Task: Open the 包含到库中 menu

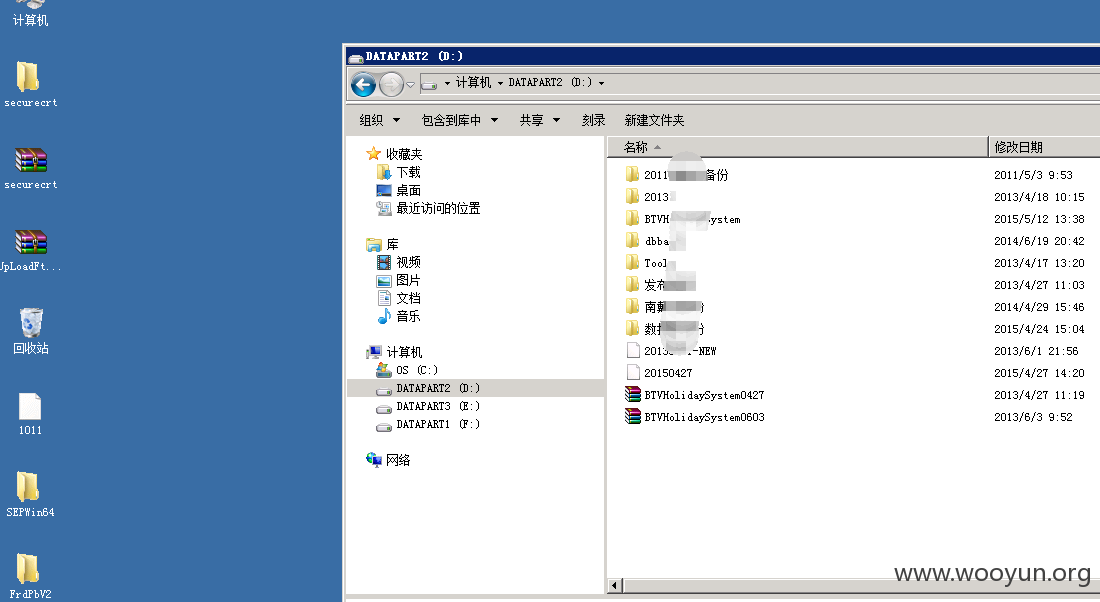Action: coord(460,120)
